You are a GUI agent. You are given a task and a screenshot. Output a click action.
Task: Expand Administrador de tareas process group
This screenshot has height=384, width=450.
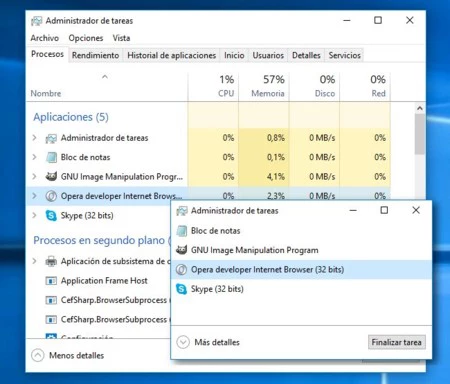pos(34,138)
